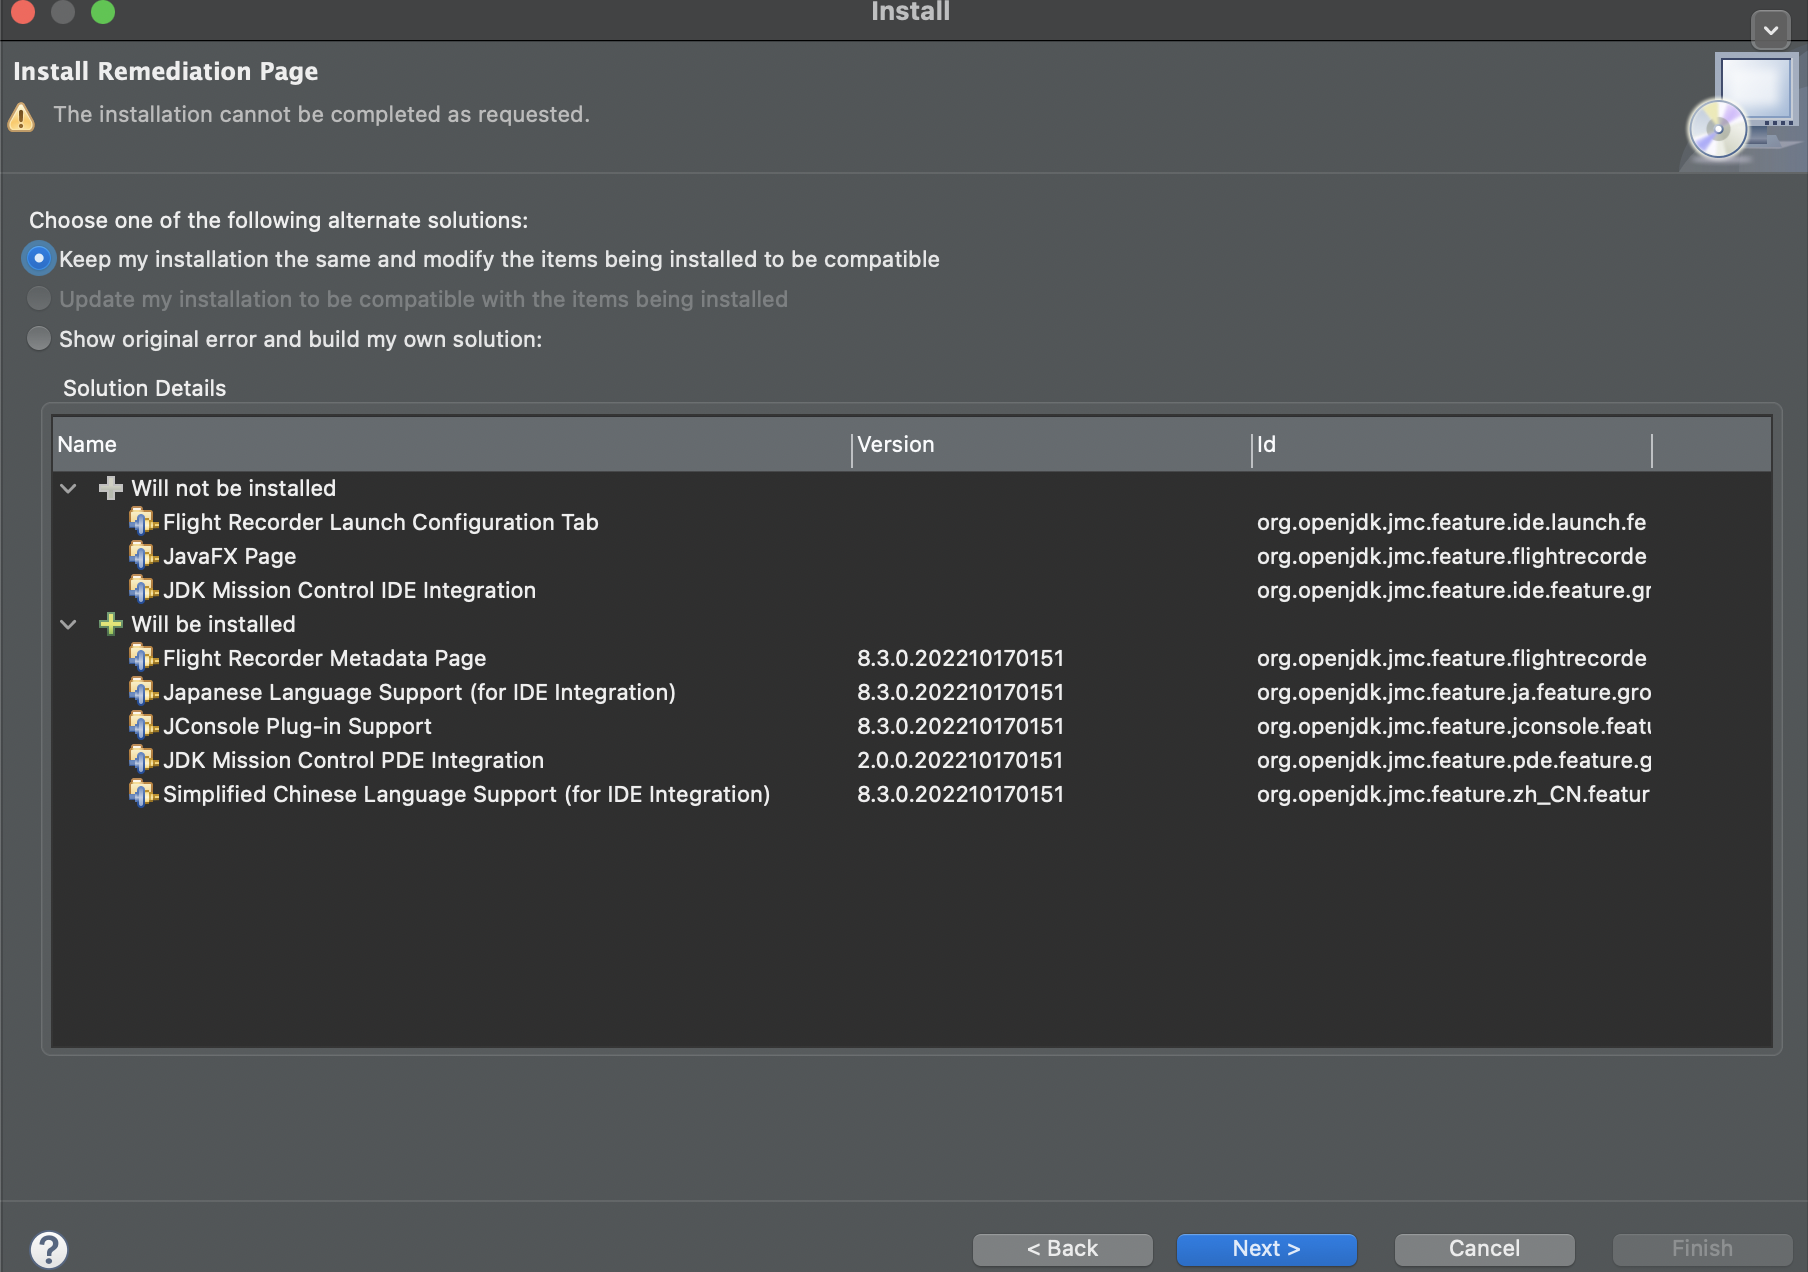
Task: Select Update my installation to be compatible
Action: (x=39, y=299)
